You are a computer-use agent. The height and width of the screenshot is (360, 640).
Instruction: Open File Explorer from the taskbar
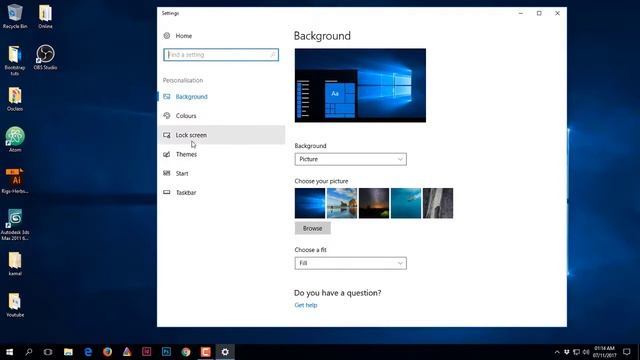coord(68,352)
